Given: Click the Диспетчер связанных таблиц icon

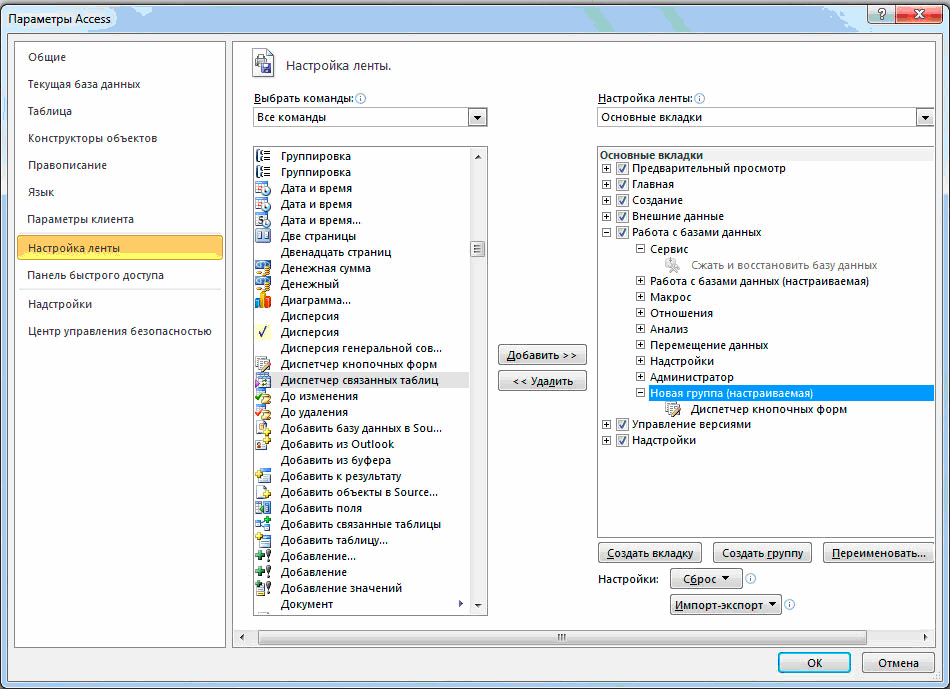Looking at the screenshot, I should click(x=263, y=380).
